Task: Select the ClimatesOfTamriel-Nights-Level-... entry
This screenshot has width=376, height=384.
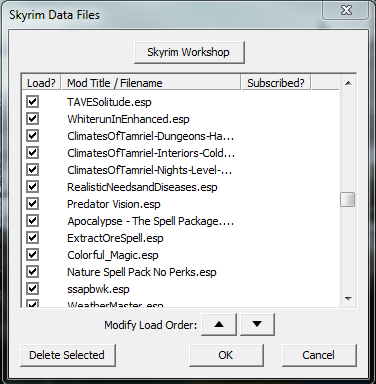Action: click(149, 170)
